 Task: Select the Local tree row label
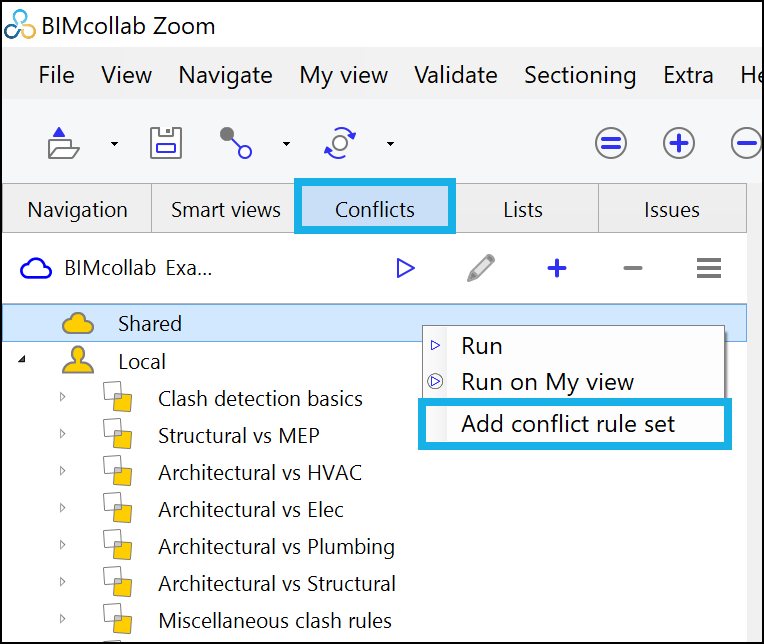click(x=142, y=362)
